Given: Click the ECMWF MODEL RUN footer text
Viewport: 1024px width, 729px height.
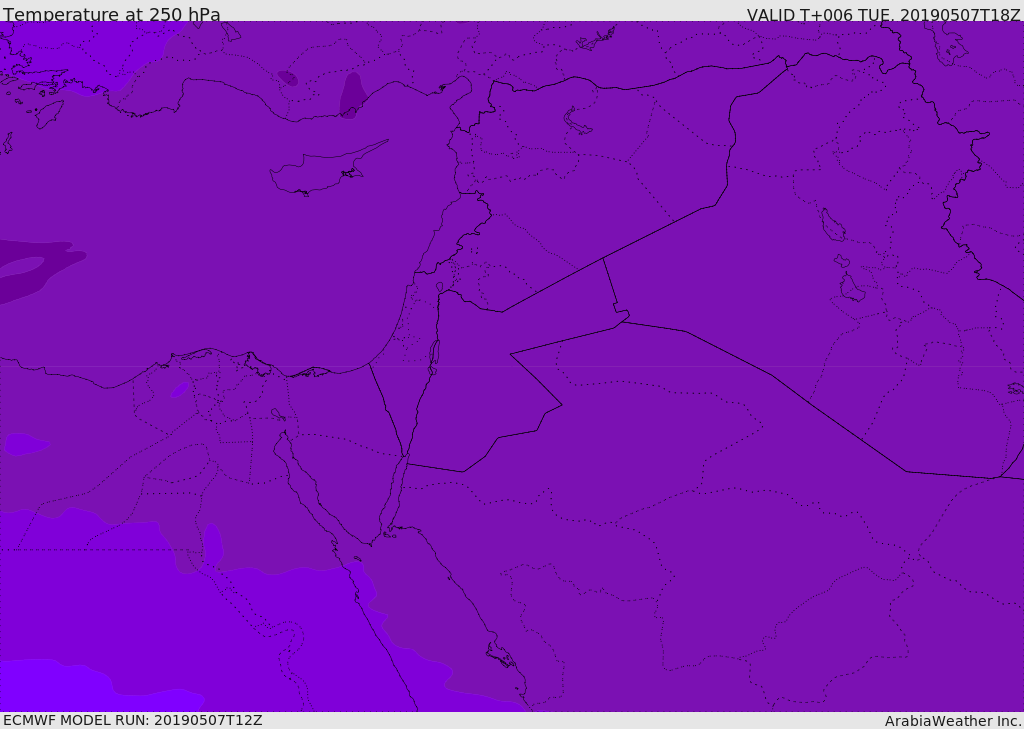Looking at the screenshot, I should point(133,720).
